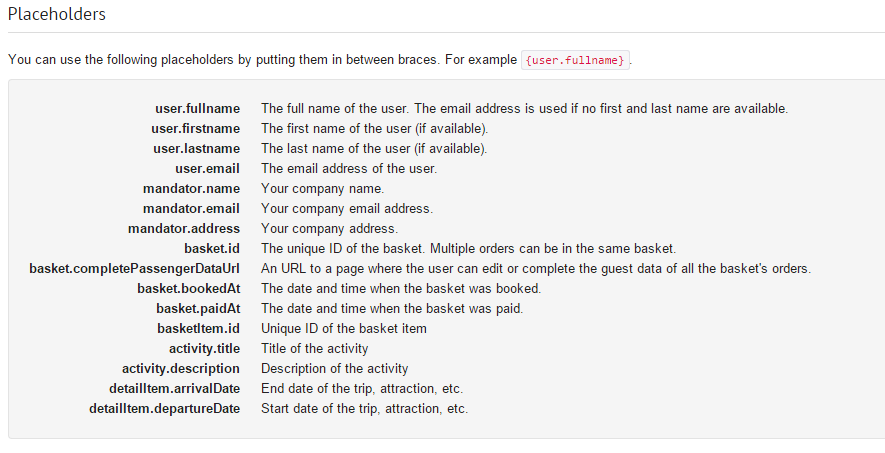The width and height of the screenshot is (885, 453).
Task: Select the detailItem.arrivalDate placeholder term
Action: 174,389
